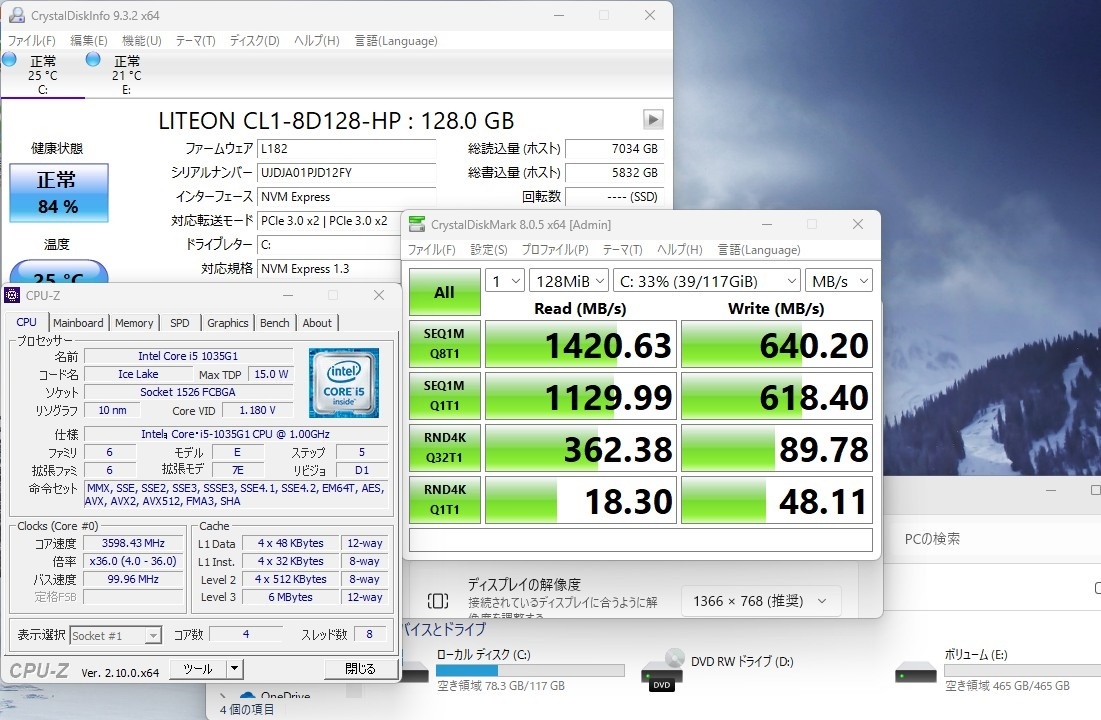Screen dimensions: 1101x720
Task: Expand the 1366 × 768 resolution dropdown
Action: (760, 601)
